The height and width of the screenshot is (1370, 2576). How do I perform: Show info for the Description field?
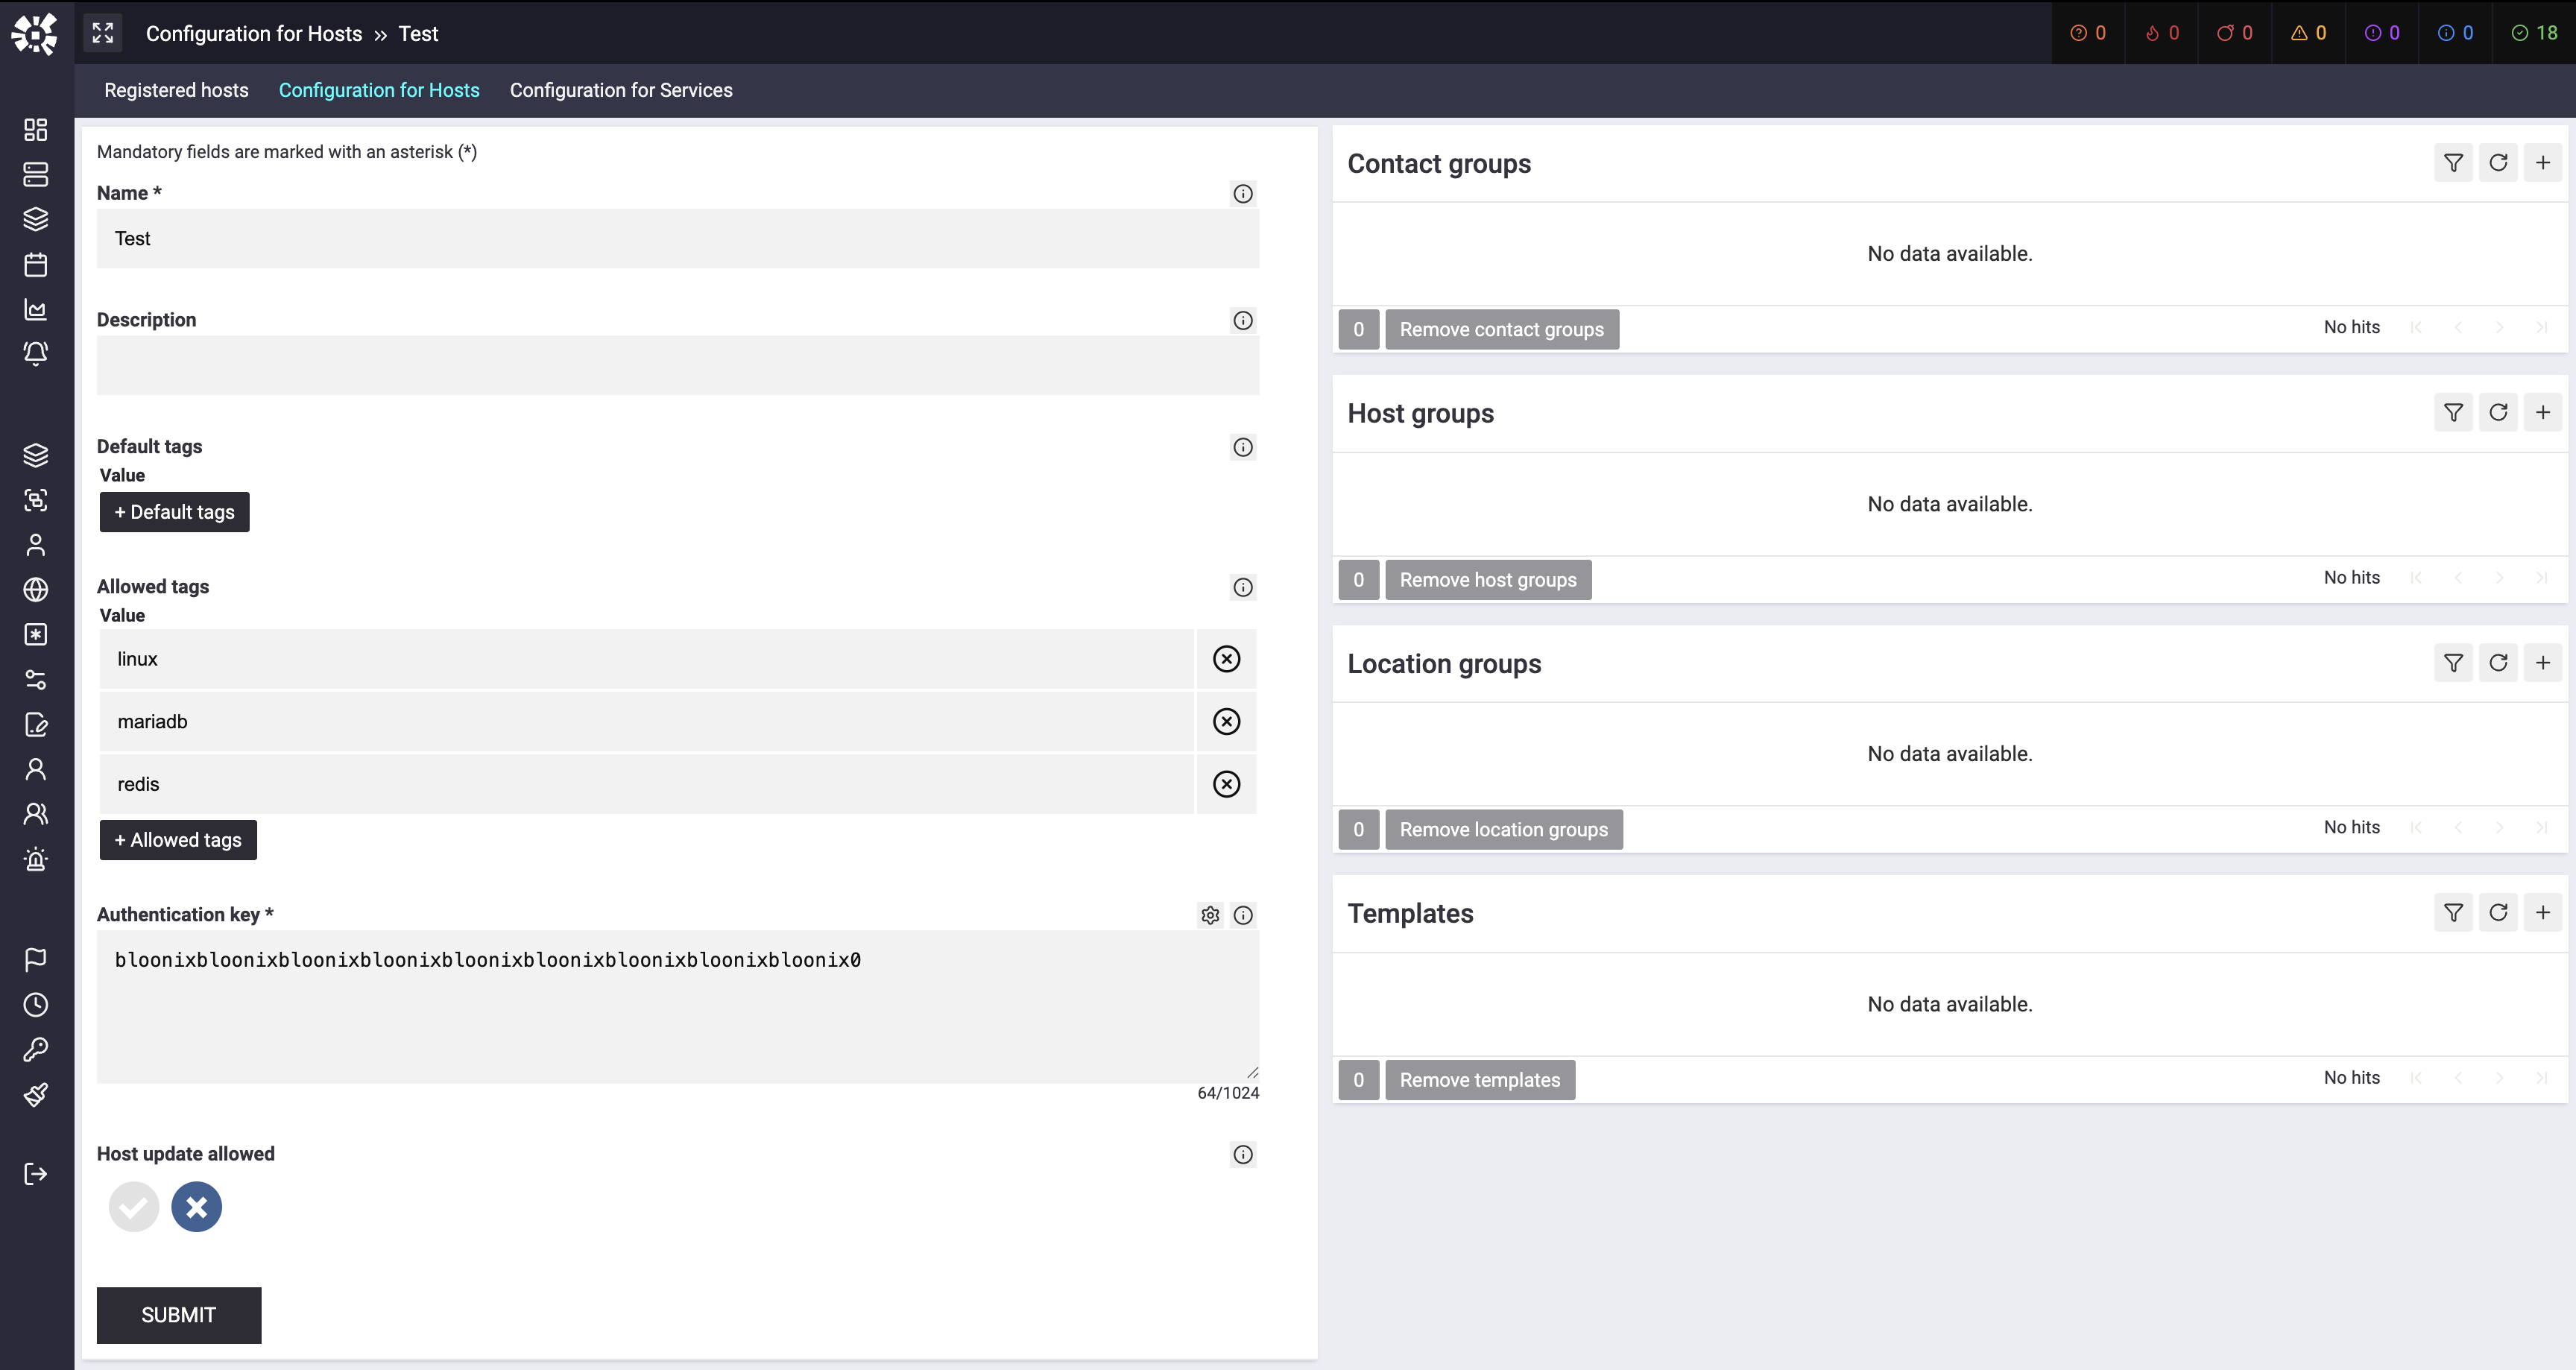tap(1243, 320)
